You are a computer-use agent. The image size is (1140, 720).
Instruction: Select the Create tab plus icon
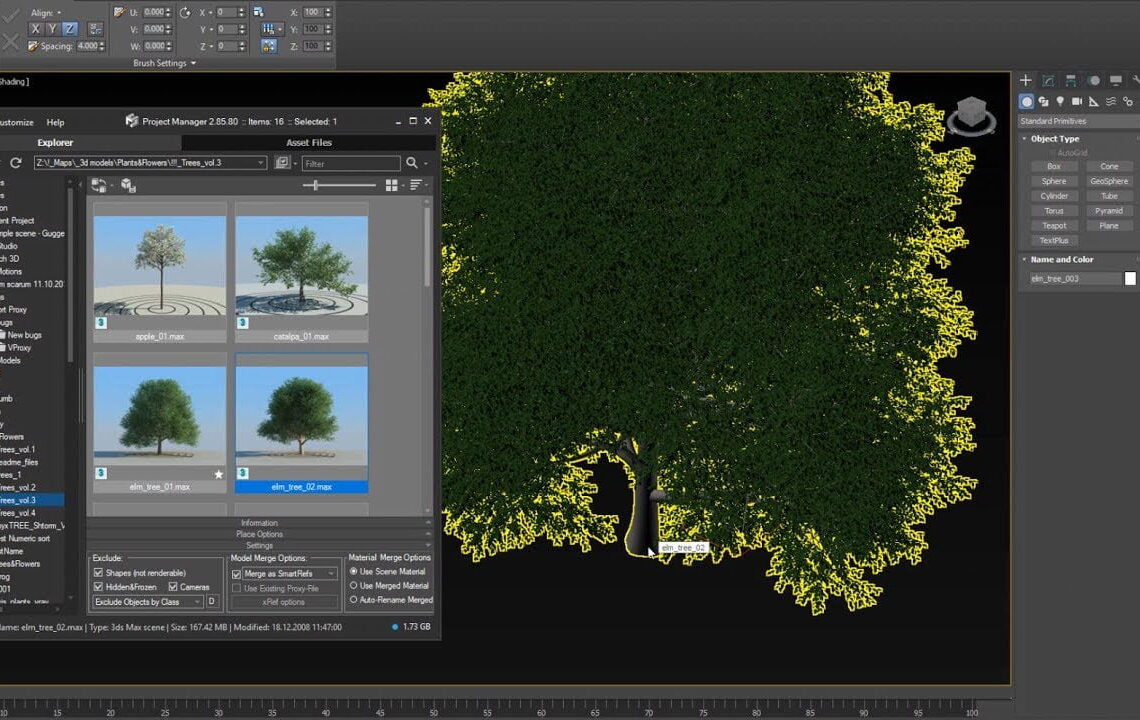(1026, 80)
